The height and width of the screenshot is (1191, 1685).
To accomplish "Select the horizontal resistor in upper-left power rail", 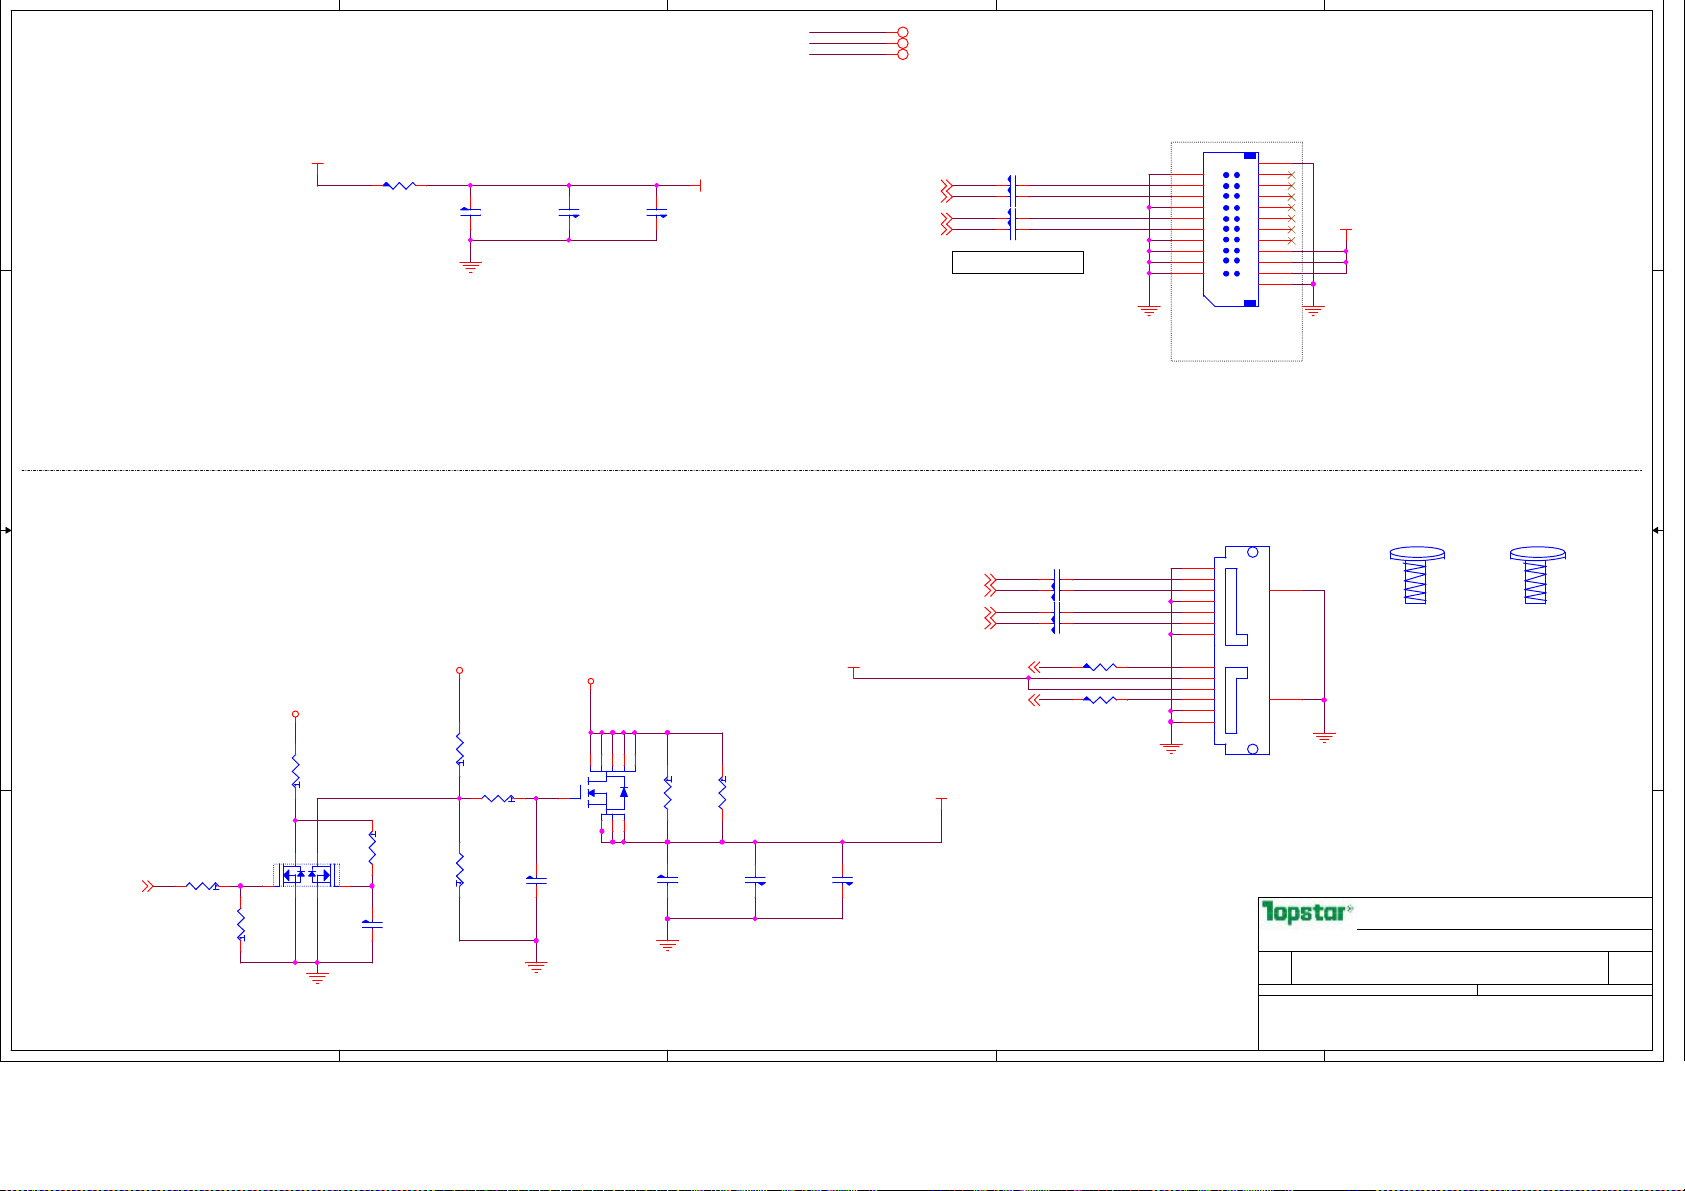I will 400,185.
